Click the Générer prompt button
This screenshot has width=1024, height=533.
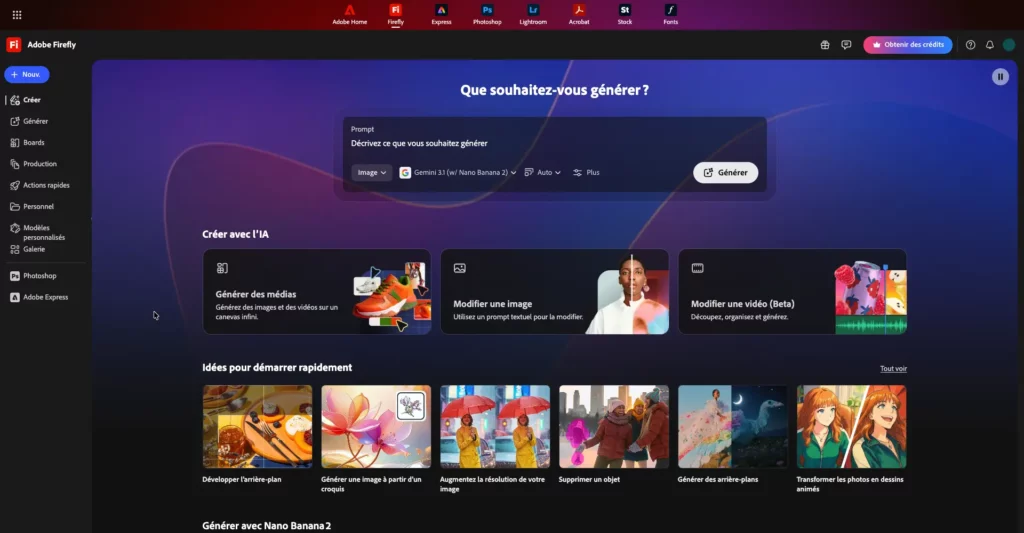click(x=726, y=172)
